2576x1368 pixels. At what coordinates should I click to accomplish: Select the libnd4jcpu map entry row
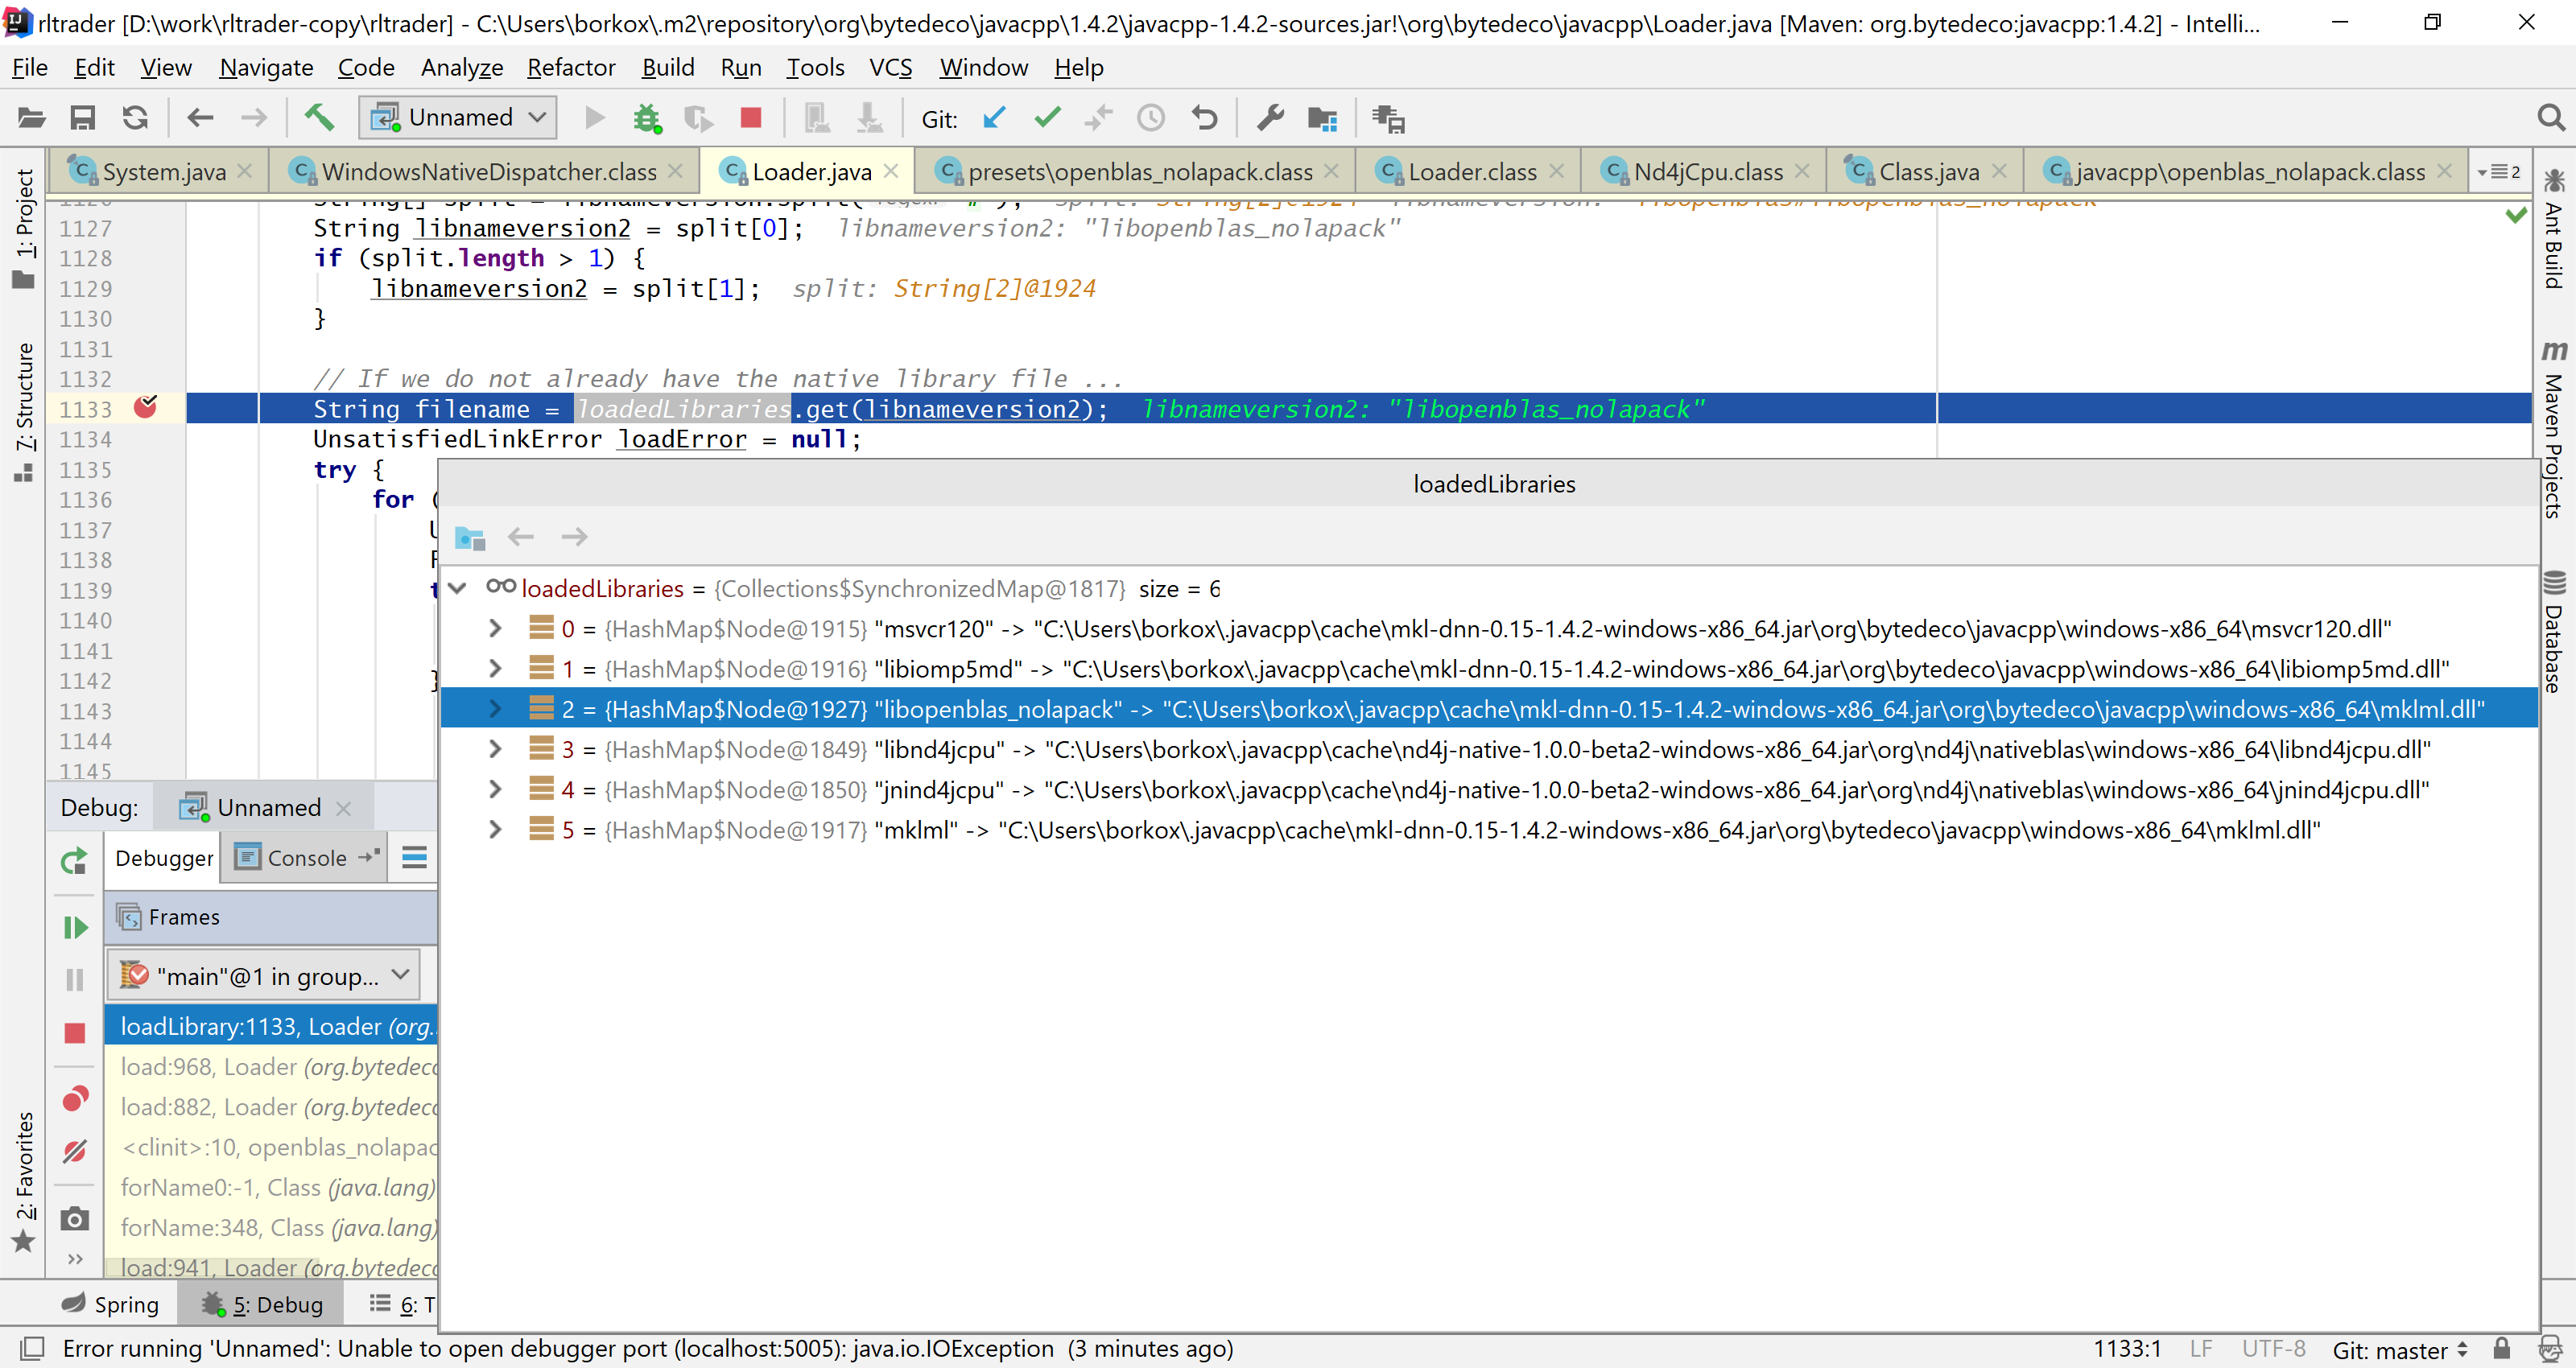(1488, 749)
